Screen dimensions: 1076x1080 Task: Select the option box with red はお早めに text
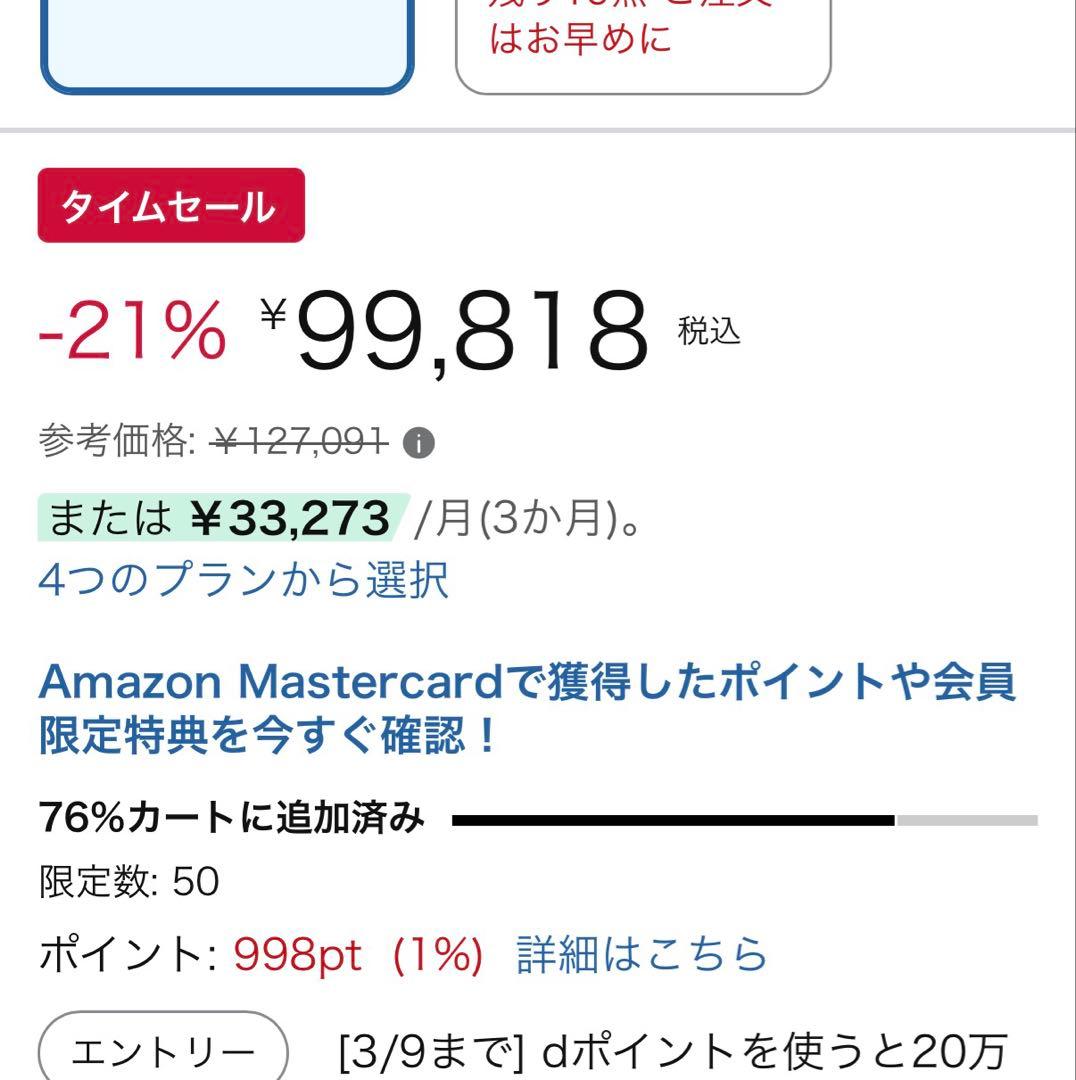tap(643, 45)
